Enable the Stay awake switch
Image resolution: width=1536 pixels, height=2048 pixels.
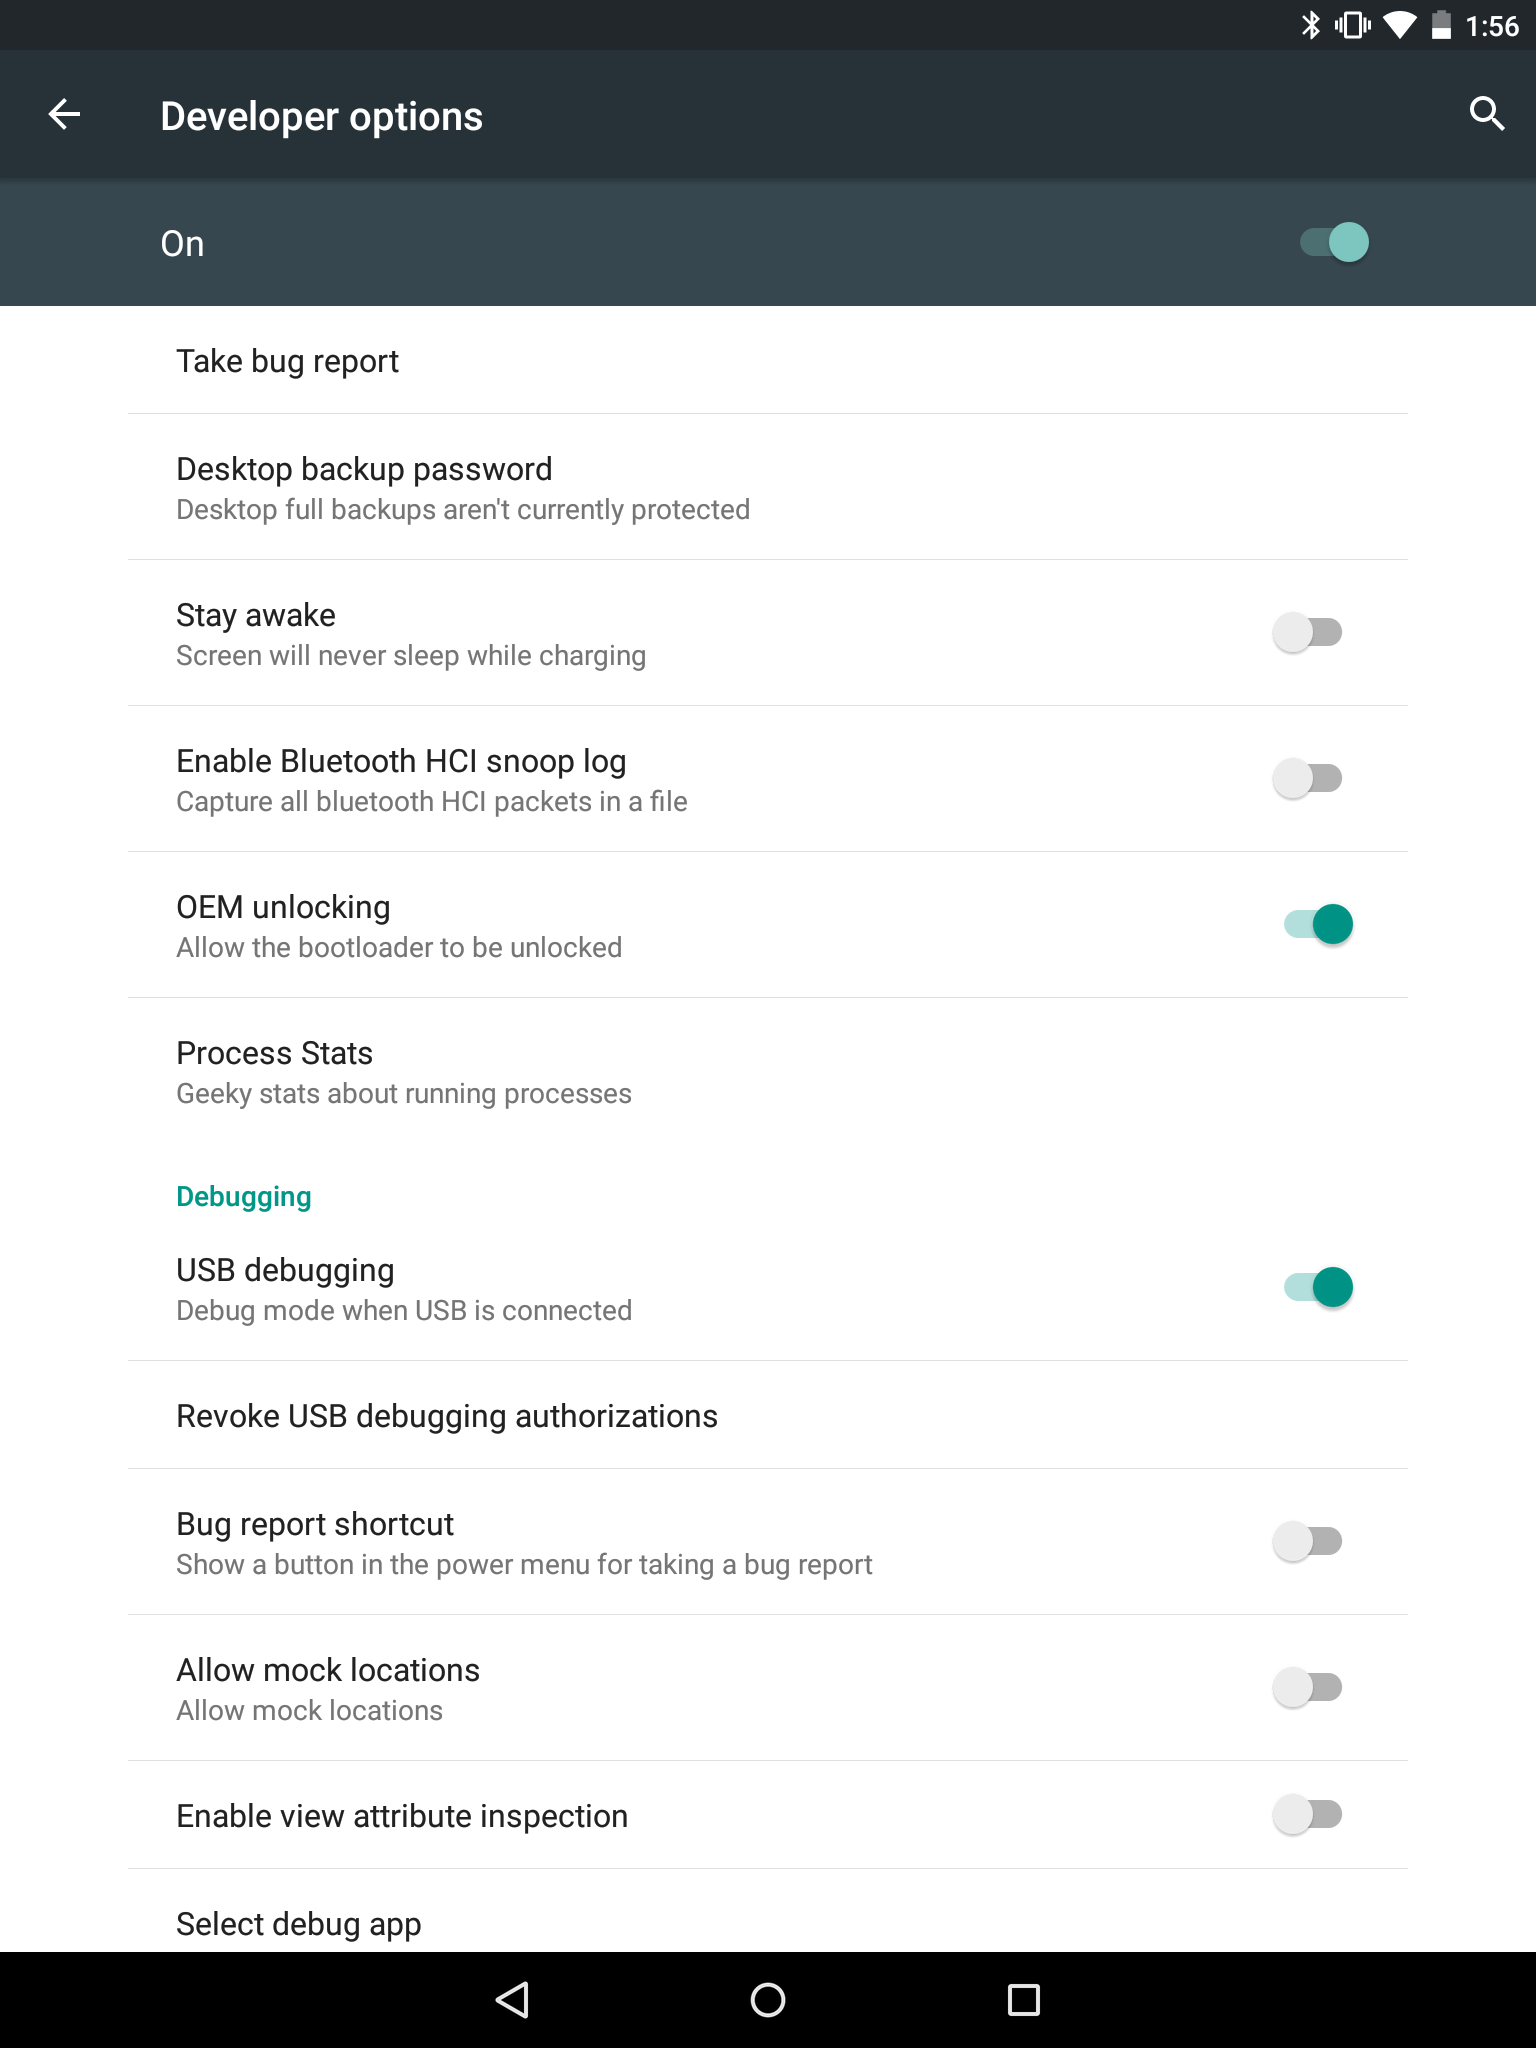point(1307,632)
